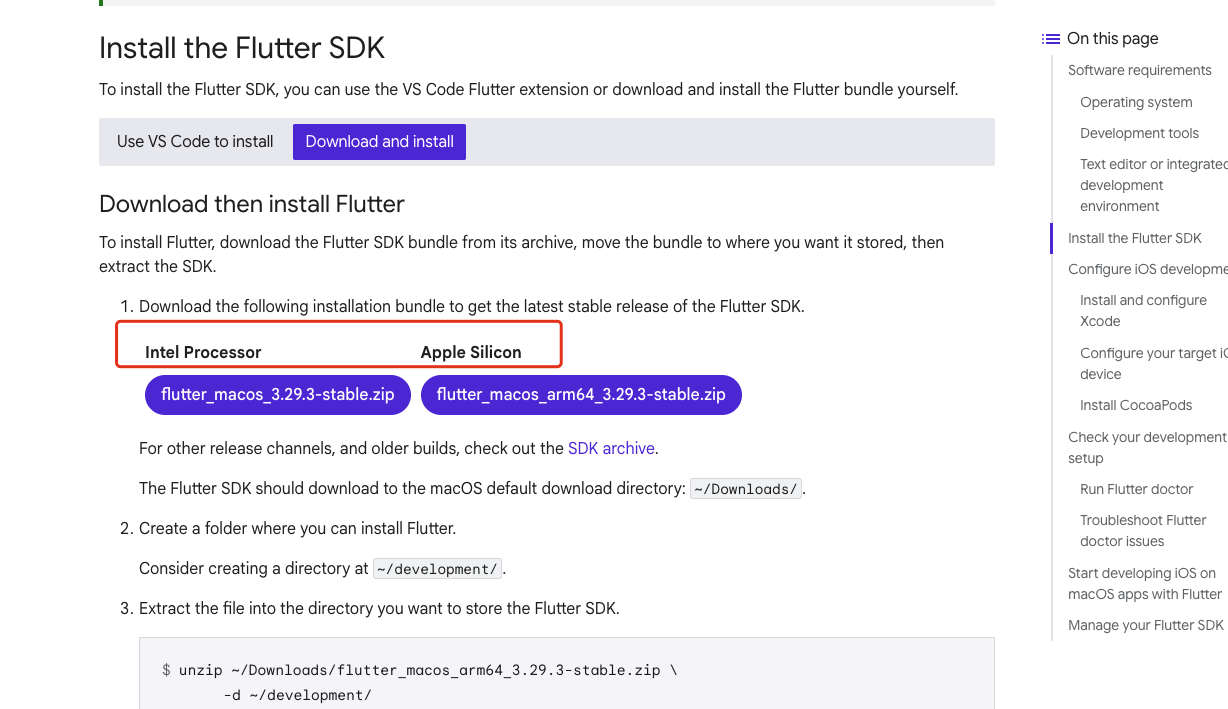The height and width of the screenshot is (709, 1228).
Task: Navigate to Run Flutter doctor
Action: (x=1137, y=489)
